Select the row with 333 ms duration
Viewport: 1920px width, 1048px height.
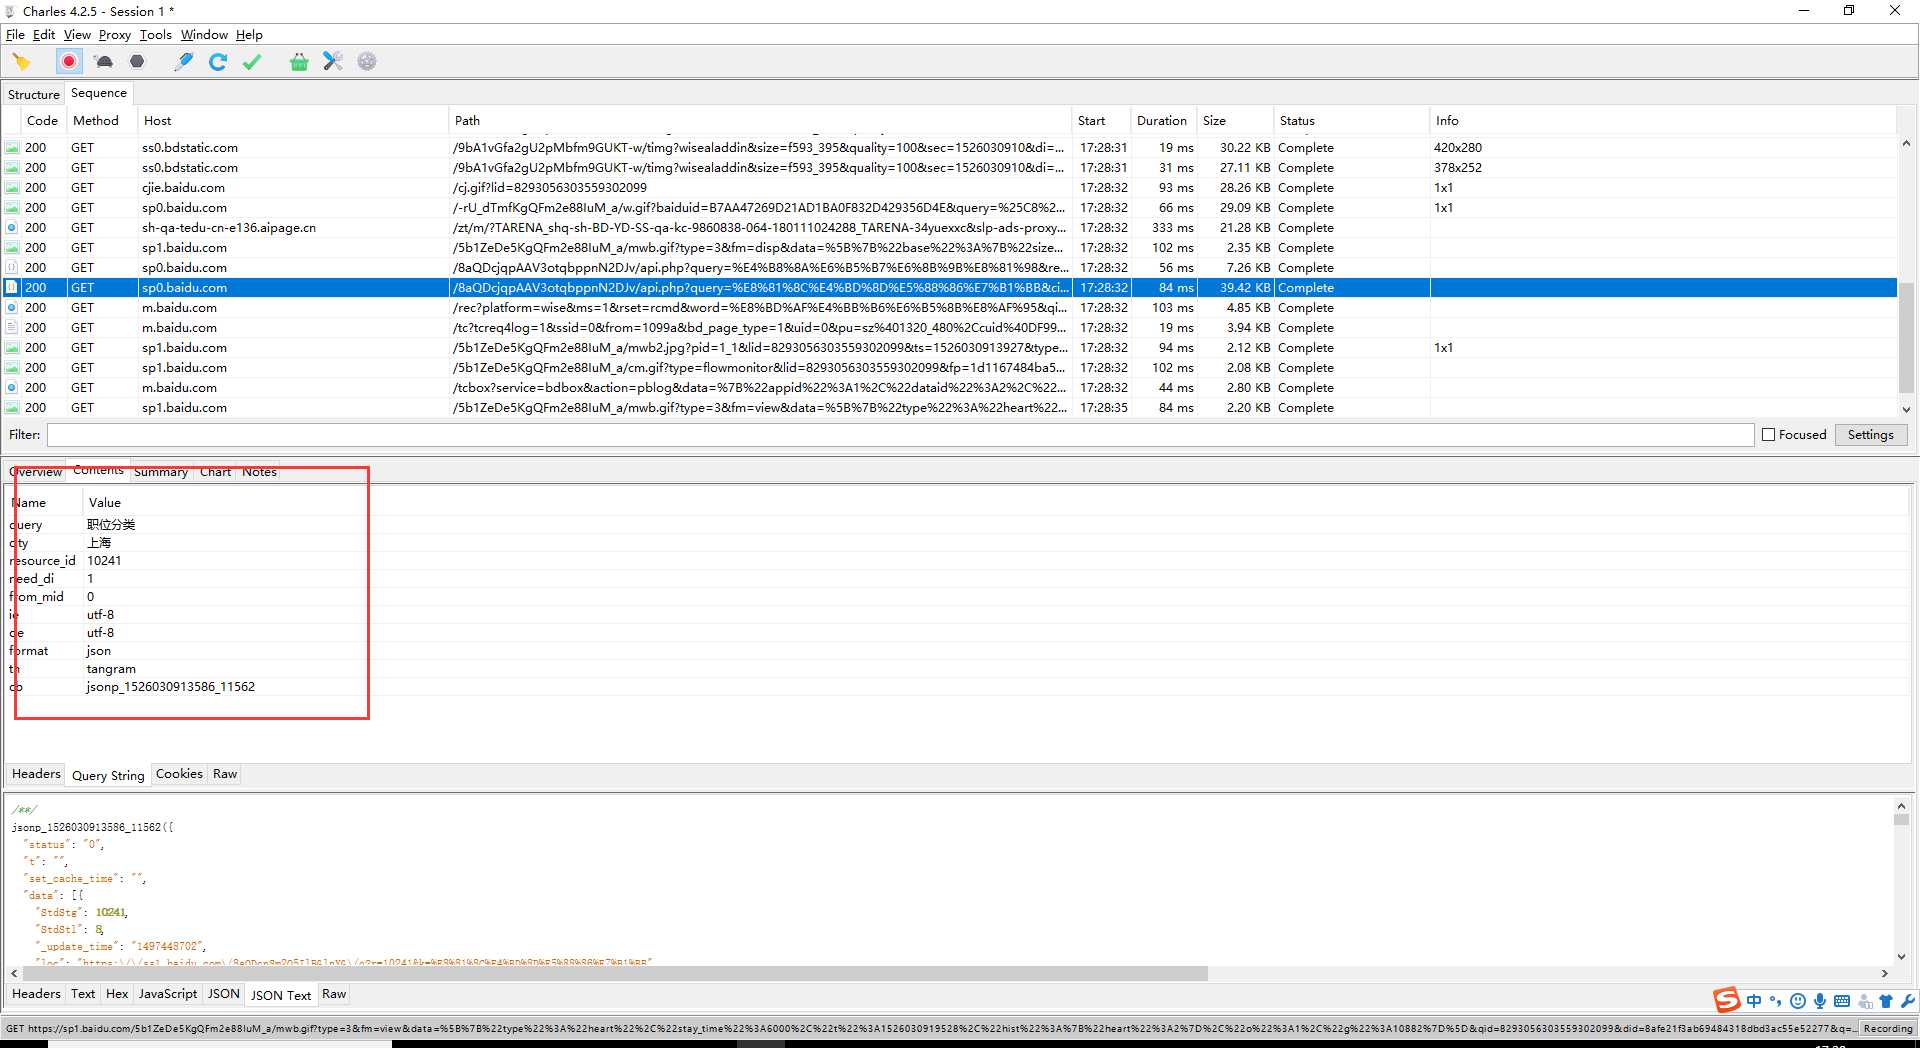point(950,228)
